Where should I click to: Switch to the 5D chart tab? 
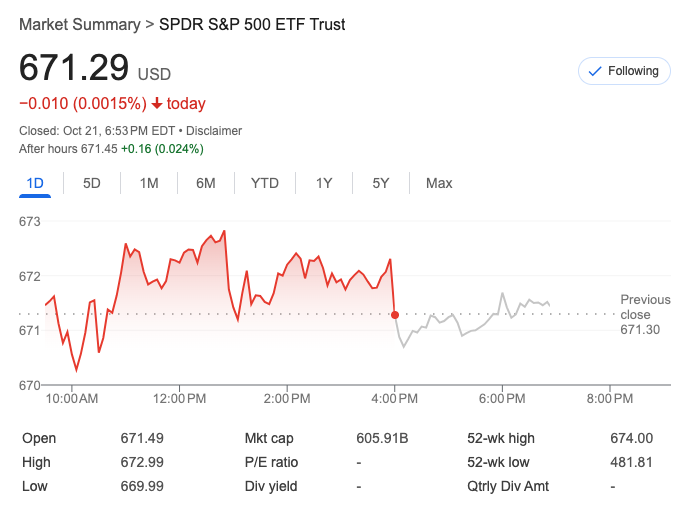[x=92, y=183]
